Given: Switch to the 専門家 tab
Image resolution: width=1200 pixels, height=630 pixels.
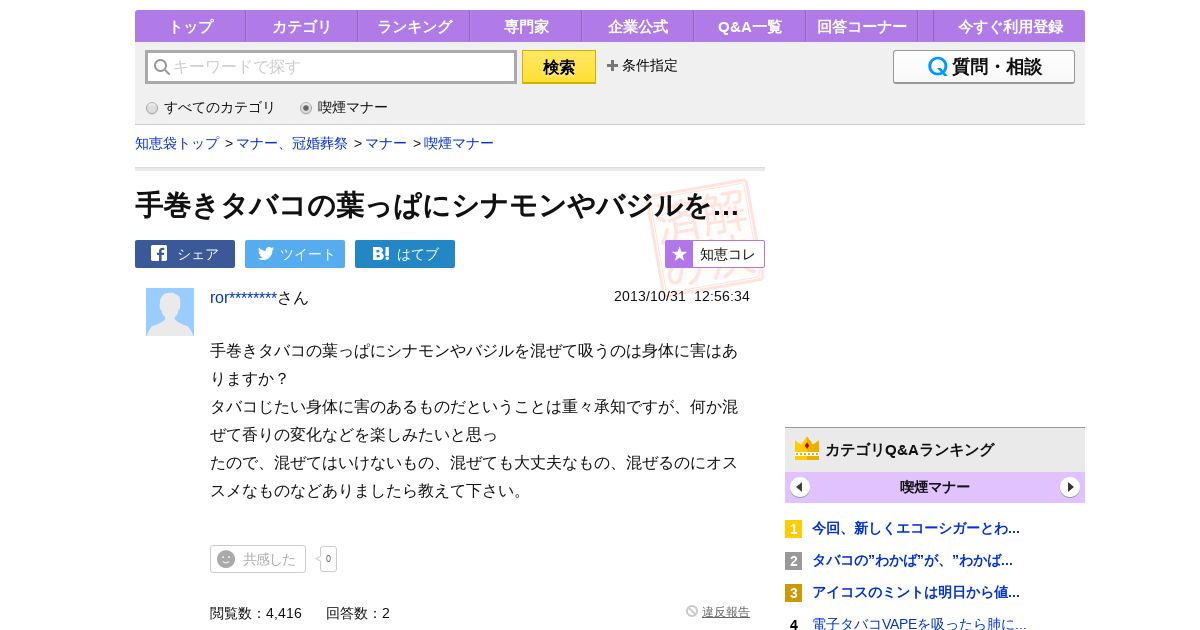Looking at the screenshot, I should tap(525, 27).
